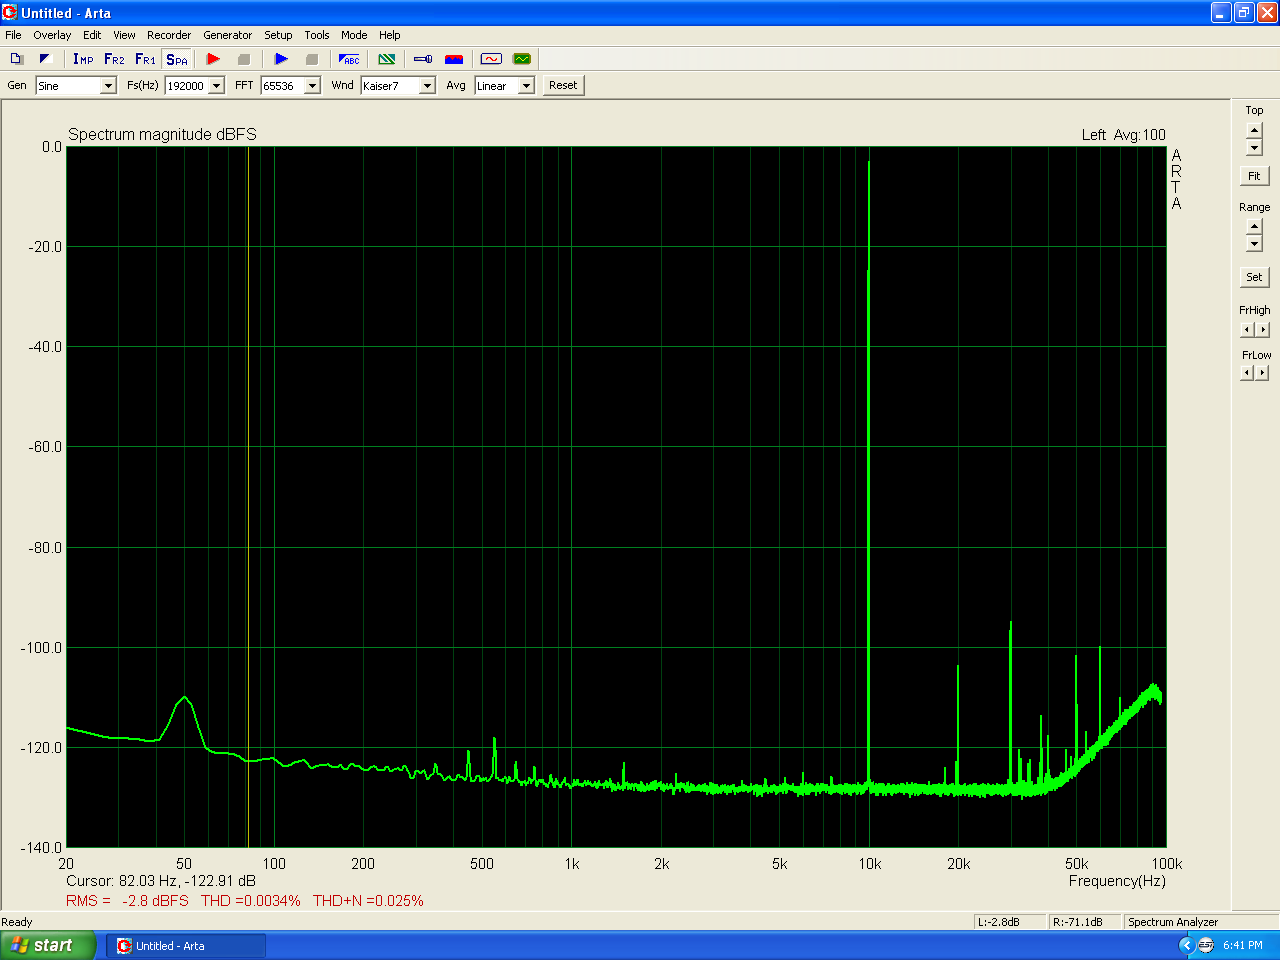Open the Mode menu
This screenshot has height=960, width=1280.
point(354,35)
